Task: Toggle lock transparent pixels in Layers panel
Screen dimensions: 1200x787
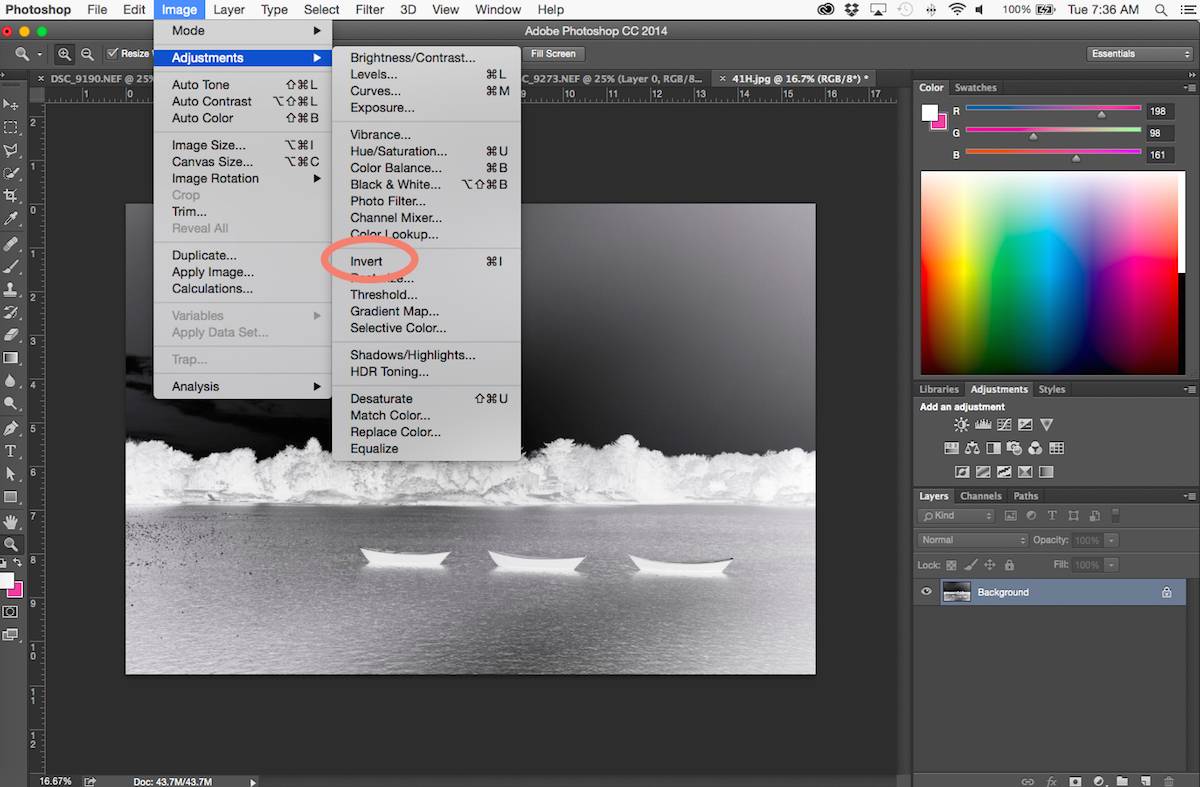Action: tap(951, 565)
